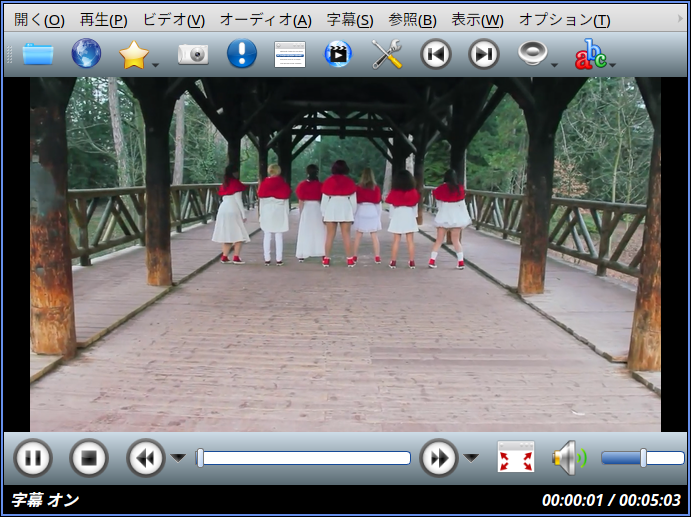Open the 再生(P) menu

point(104,20)
